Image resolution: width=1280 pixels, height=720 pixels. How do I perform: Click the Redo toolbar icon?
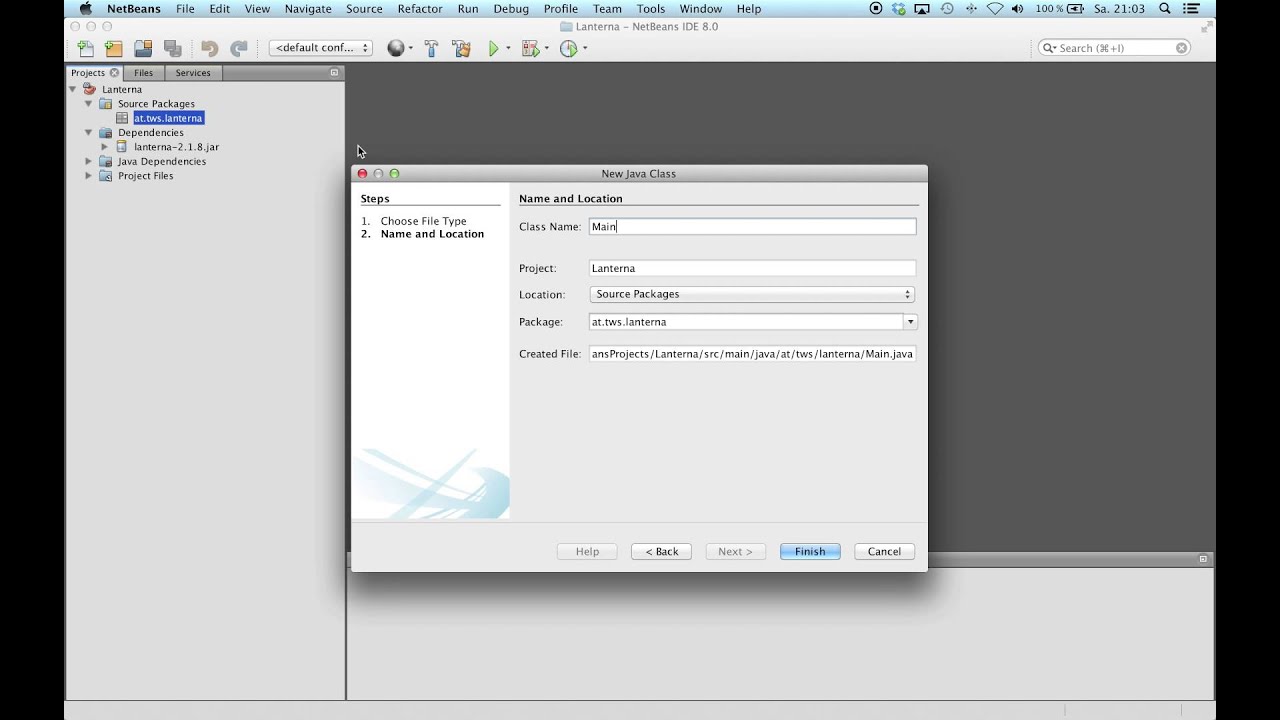238,48
